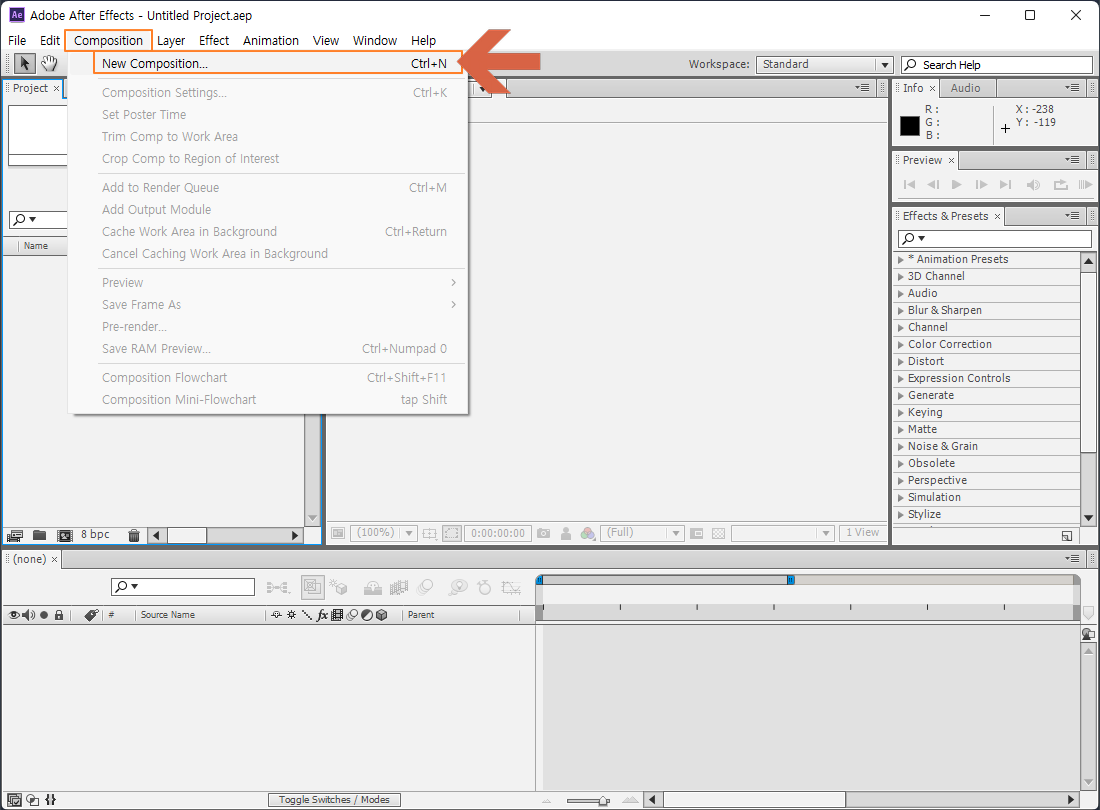Viewport: 1100px width, 810px height.
Task: Open the 1 View layout dropdown
Action: point(862,533)
